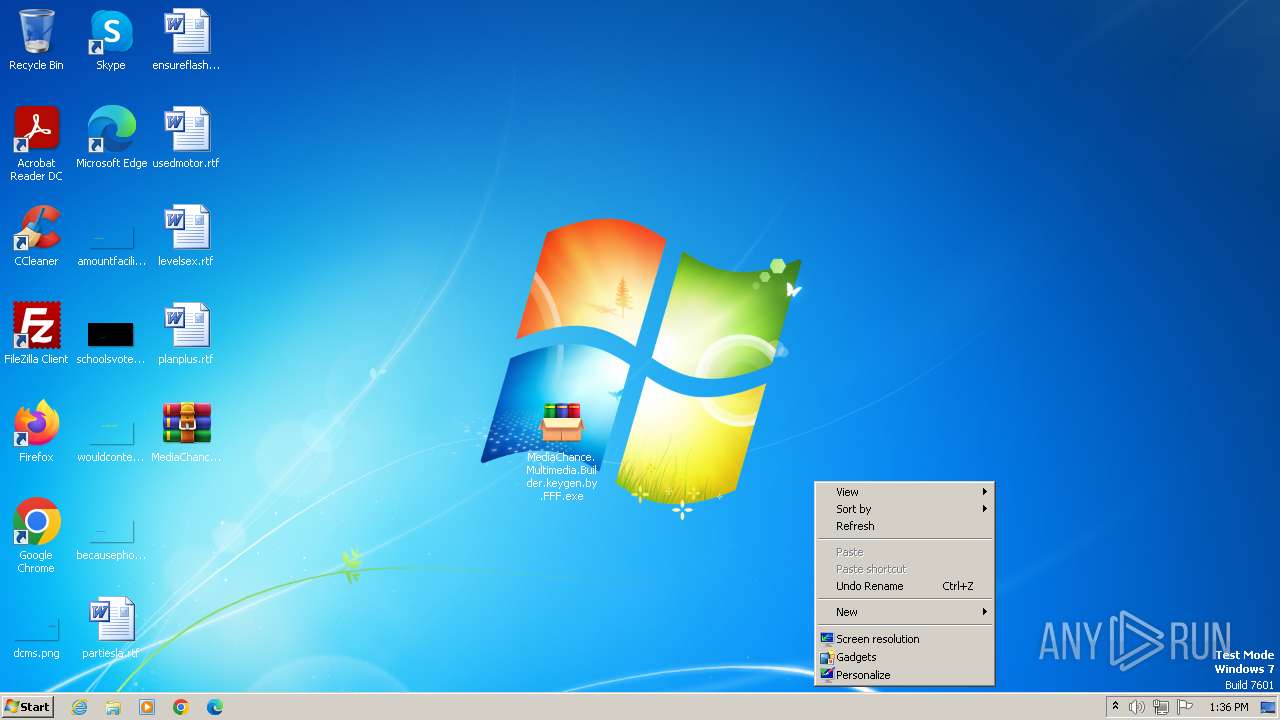Expand the View submenu

tap(904, 492)
